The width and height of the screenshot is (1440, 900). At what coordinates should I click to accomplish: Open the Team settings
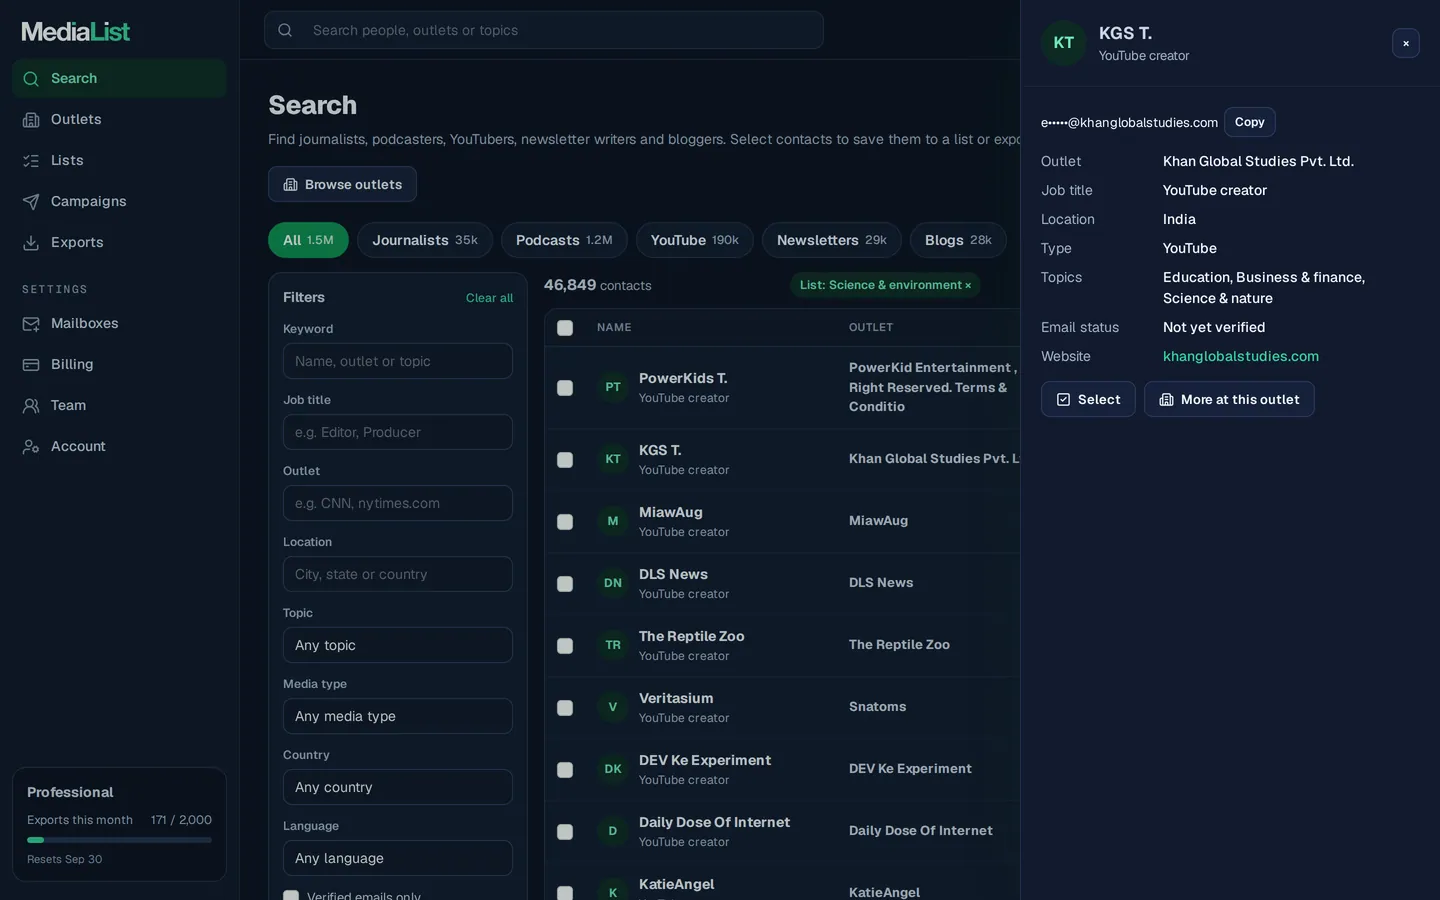click(119, 405)
